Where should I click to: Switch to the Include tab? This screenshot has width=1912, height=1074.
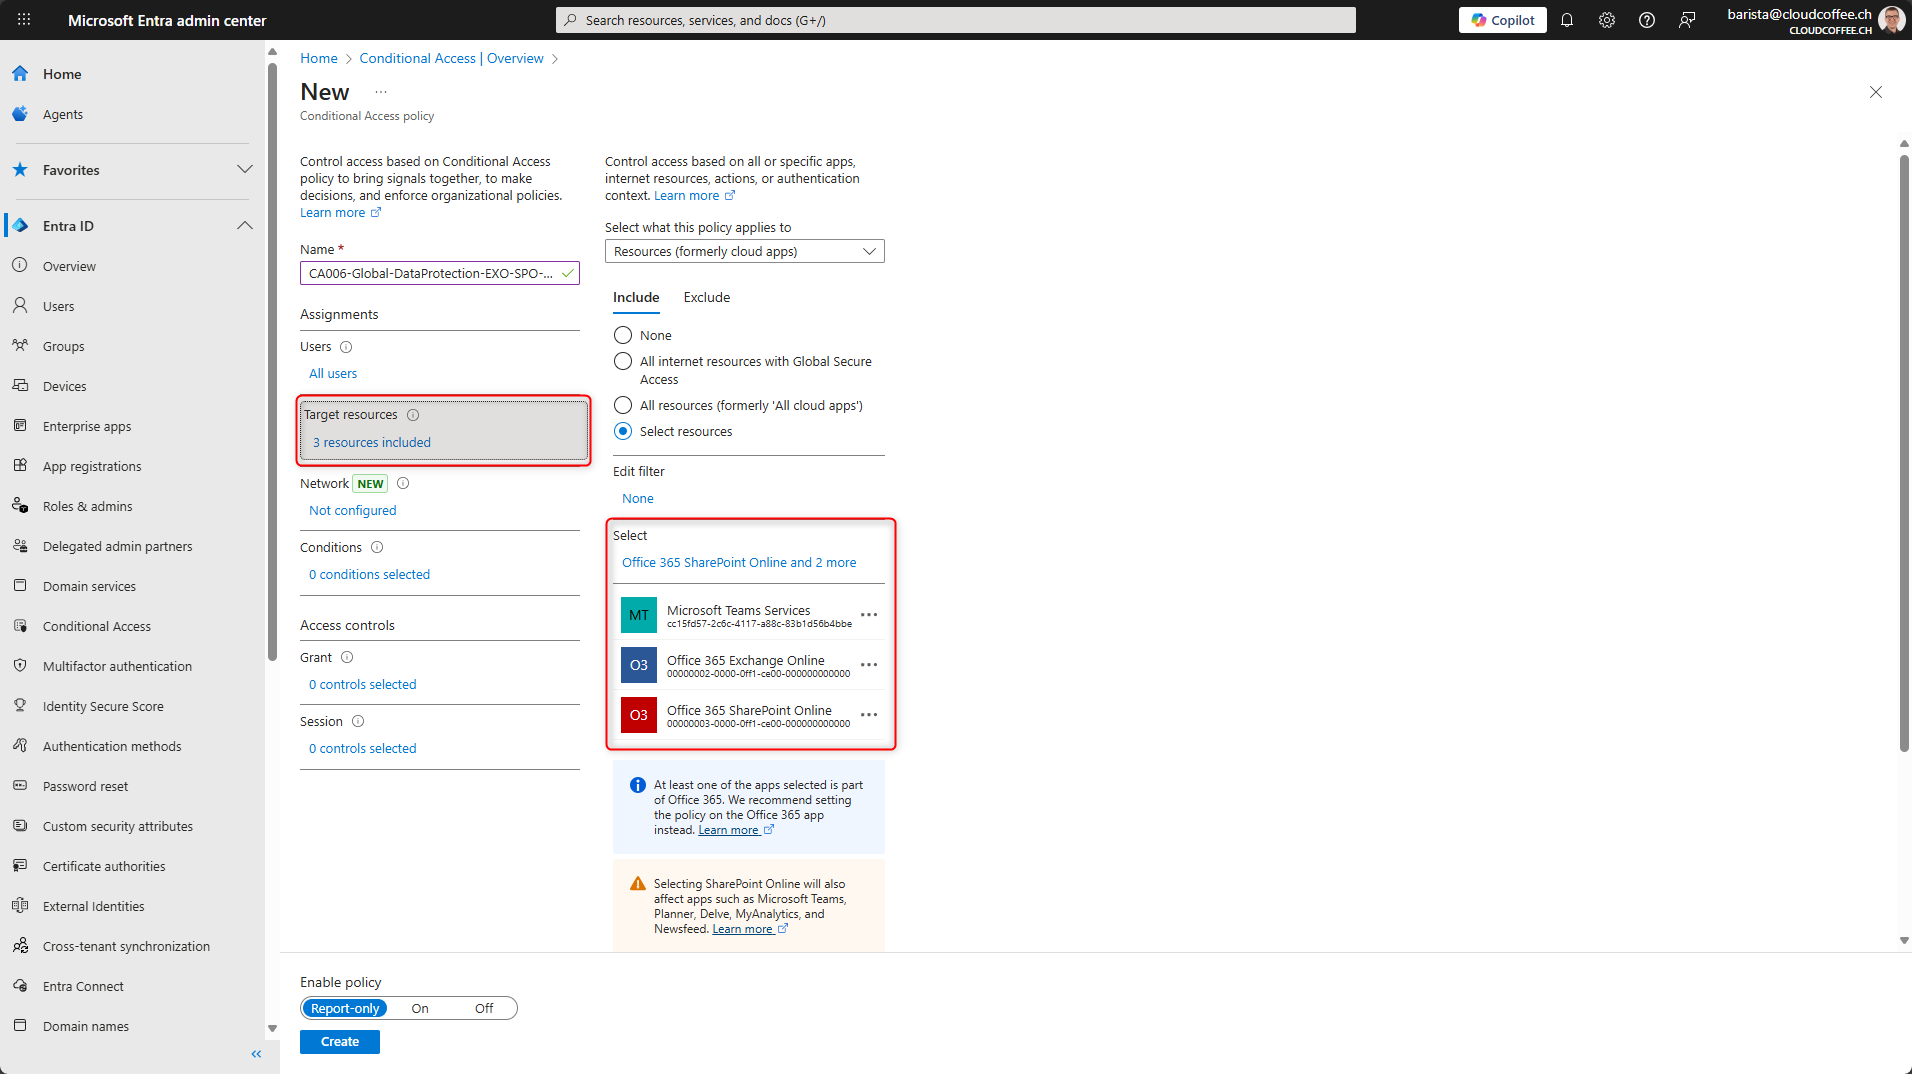click(636, 297)
